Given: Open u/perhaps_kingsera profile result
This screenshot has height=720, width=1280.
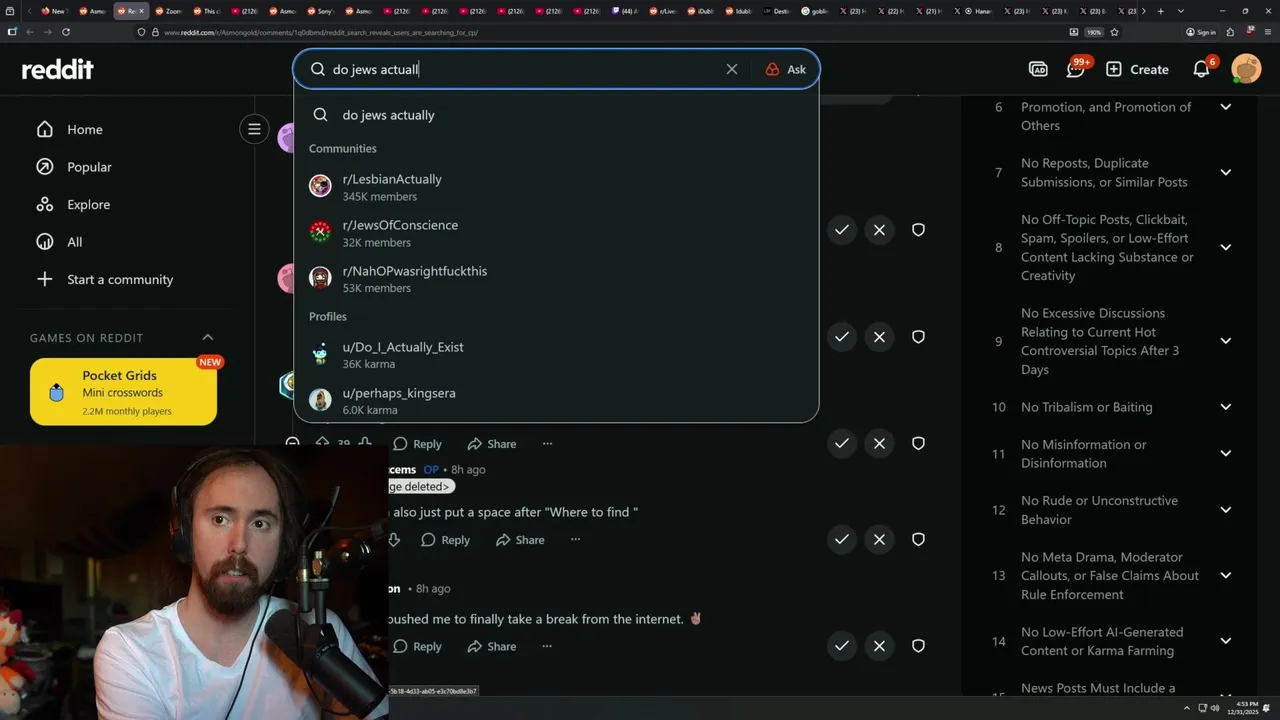Looking at the screenshot, I should 556,401.
